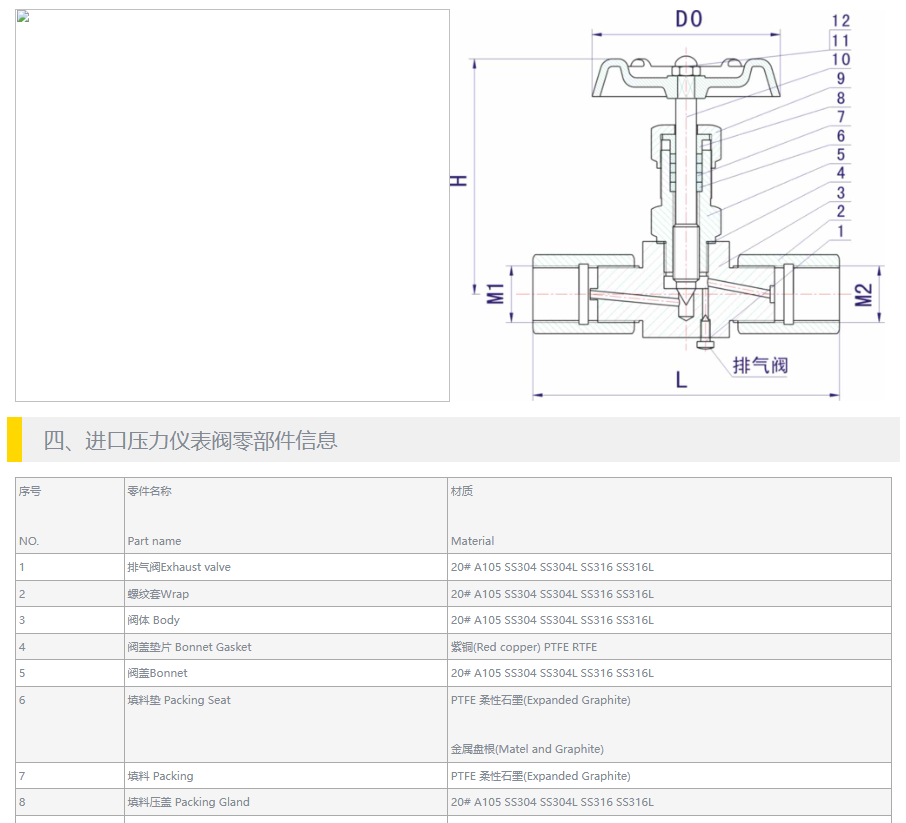Click the broken image icon at top-left

23,17
